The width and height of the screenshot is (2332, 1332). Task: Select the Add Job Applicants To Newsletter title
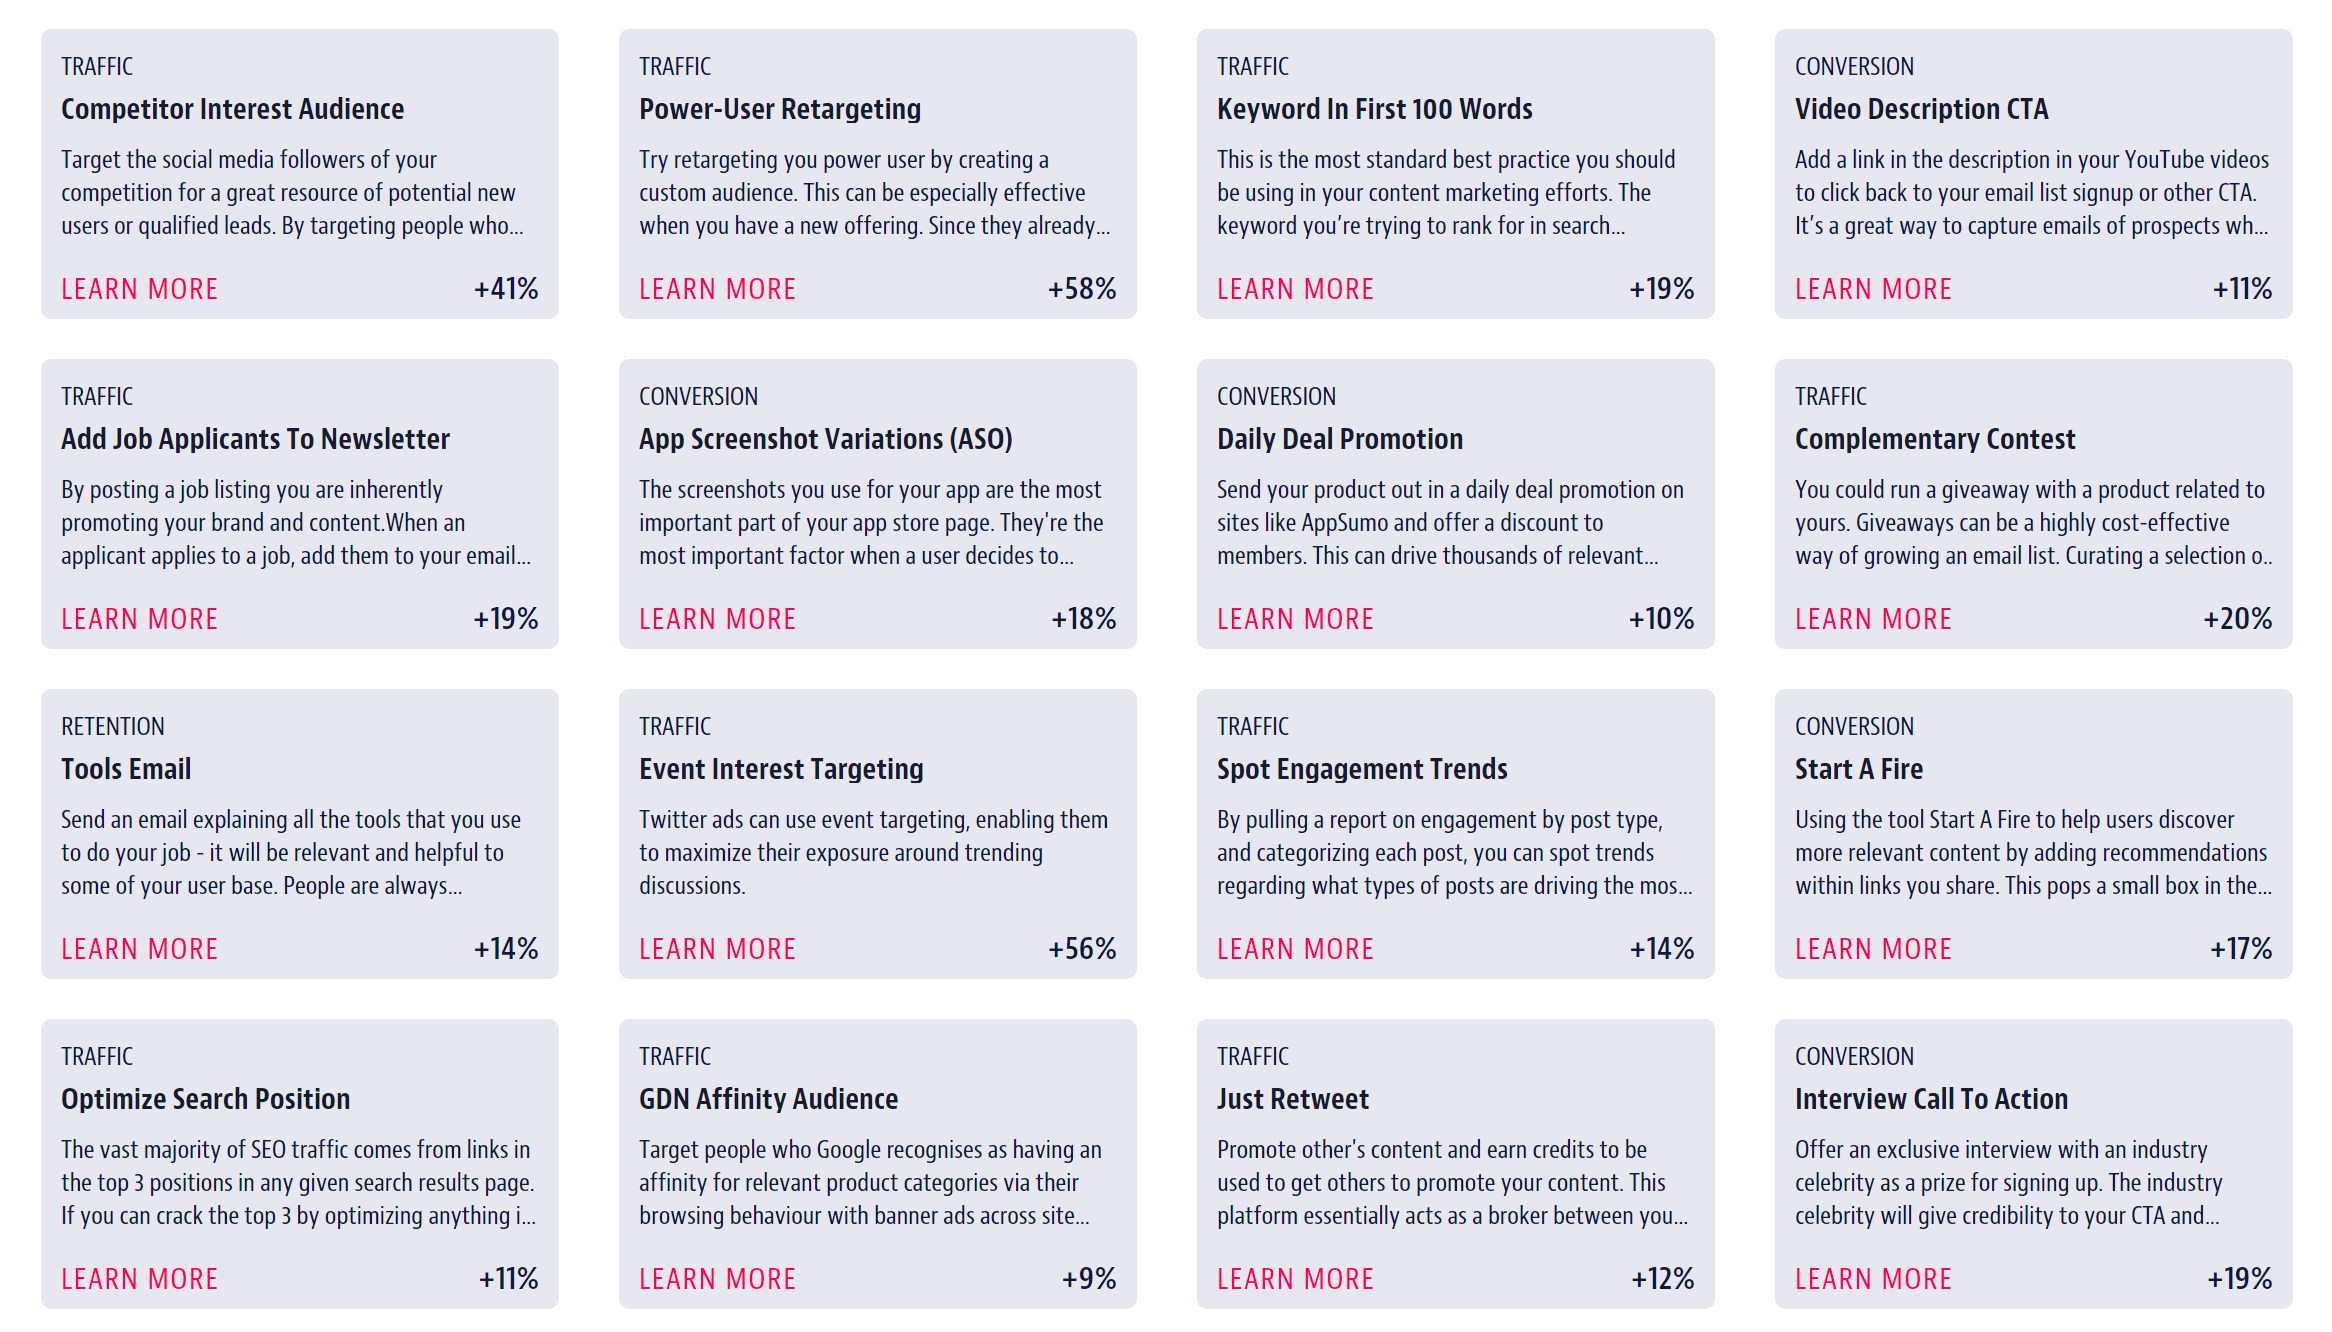(x=255, y=439)
